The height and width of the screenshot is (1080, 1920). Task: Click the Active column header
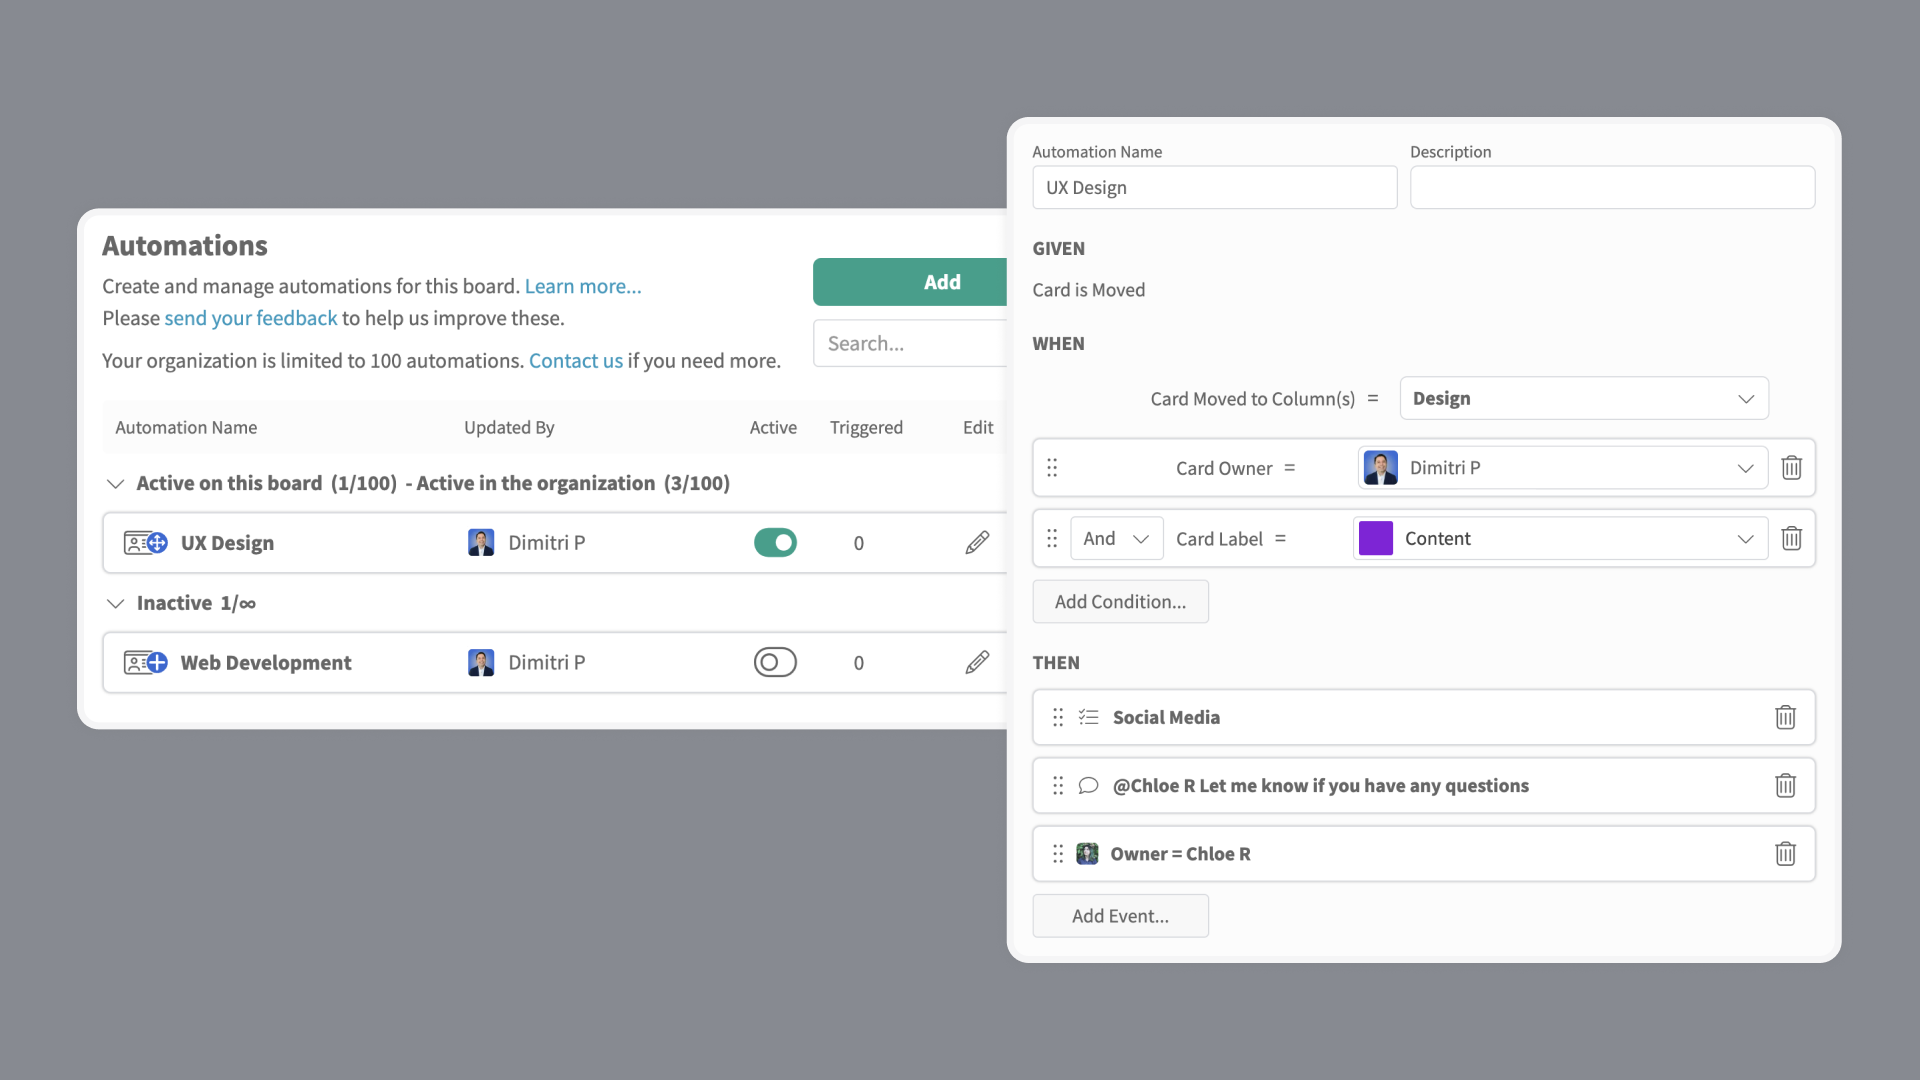pyautogui.click(x=773, y=427)
